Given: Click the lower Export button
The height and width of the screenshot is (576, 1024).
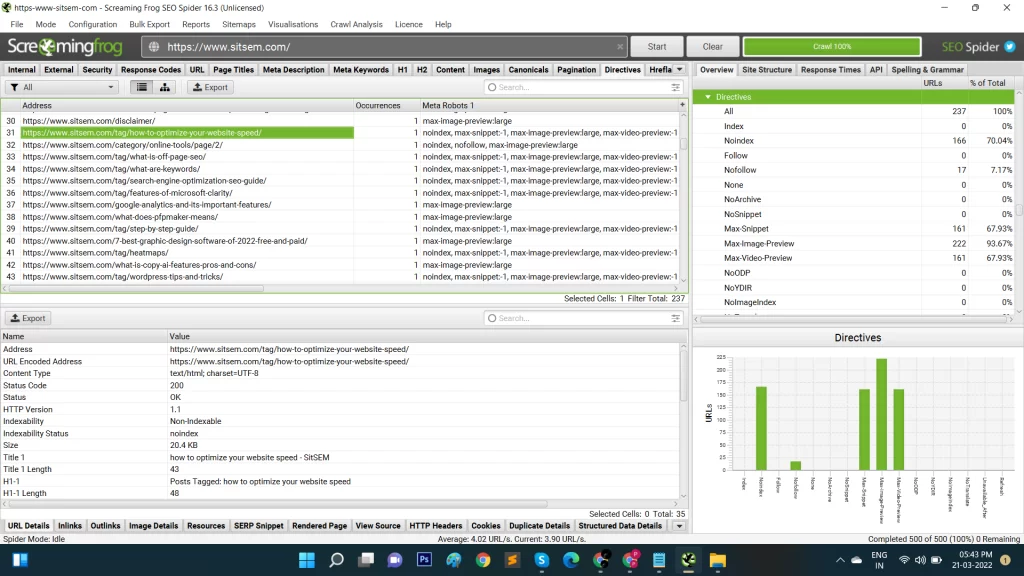Looking at the screenshot, I should point(28,318).
